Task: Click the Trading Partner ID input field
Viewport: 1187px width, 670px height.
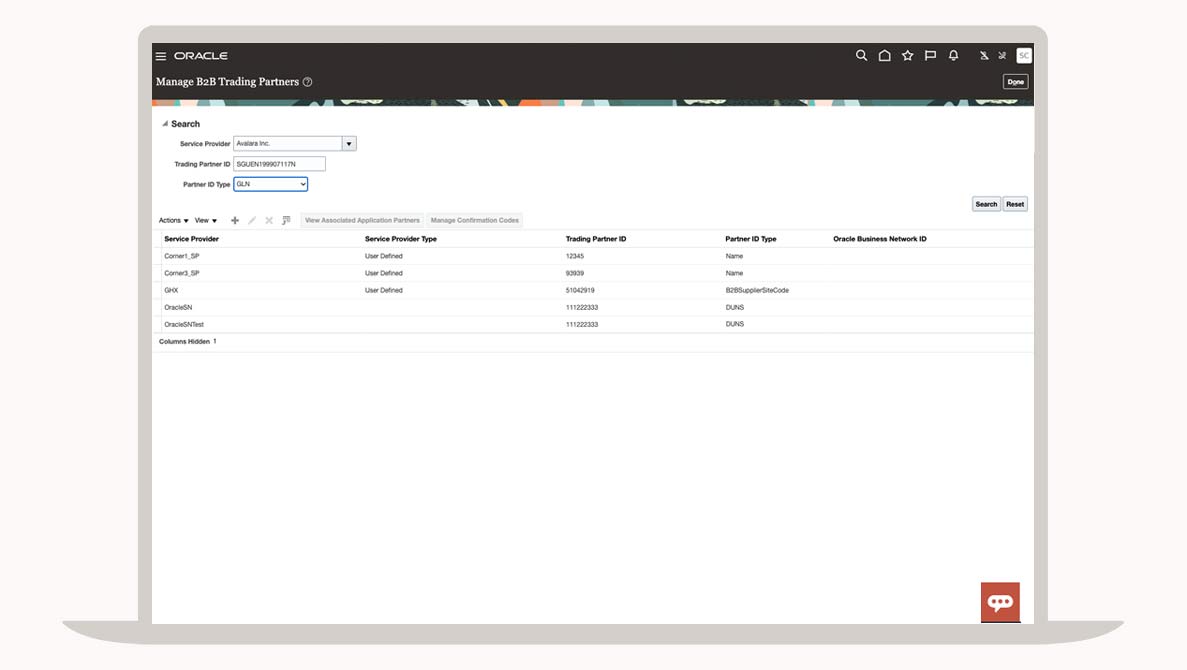Action: [x=279, y=164]
